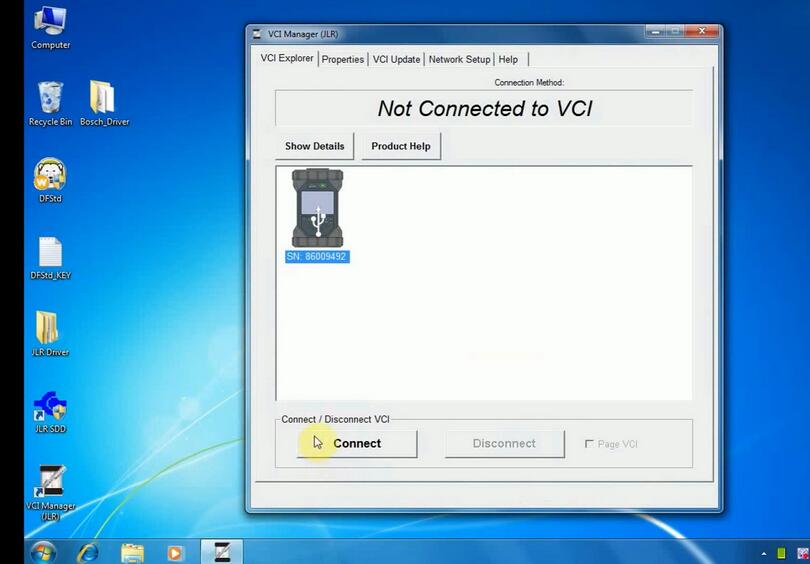Image resolution: width=810 pixels, height=564 pixels.
Task: Open the VCI Update tab
Action: tap(396, 59)
